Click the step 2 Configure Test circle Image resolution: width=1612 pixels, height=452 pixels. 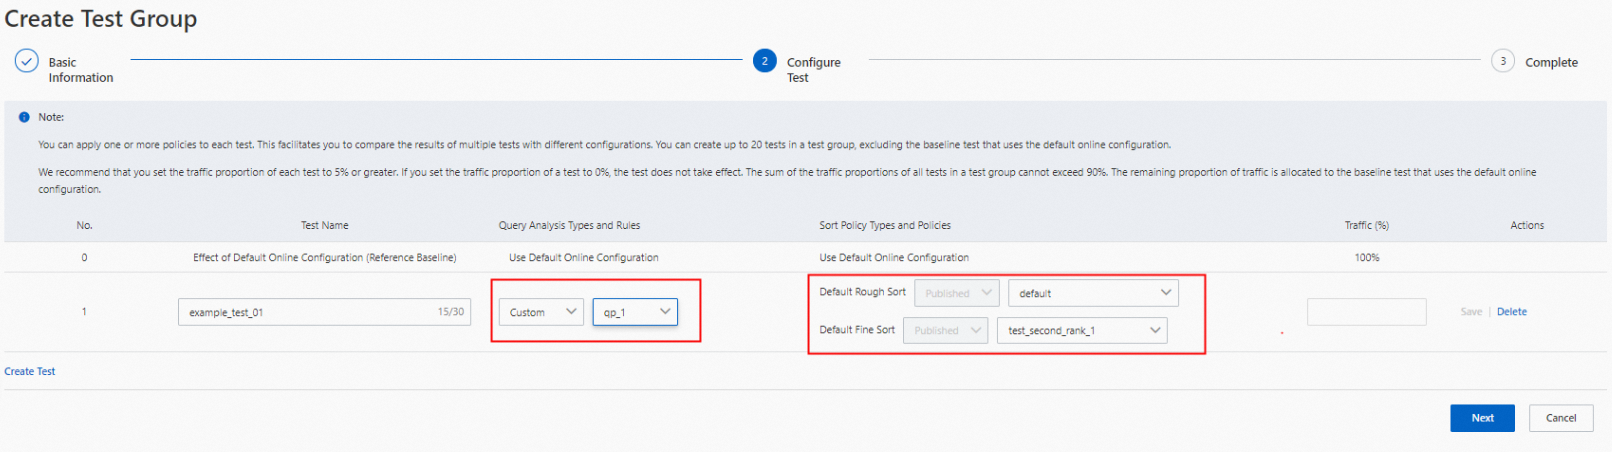[765, 61]
